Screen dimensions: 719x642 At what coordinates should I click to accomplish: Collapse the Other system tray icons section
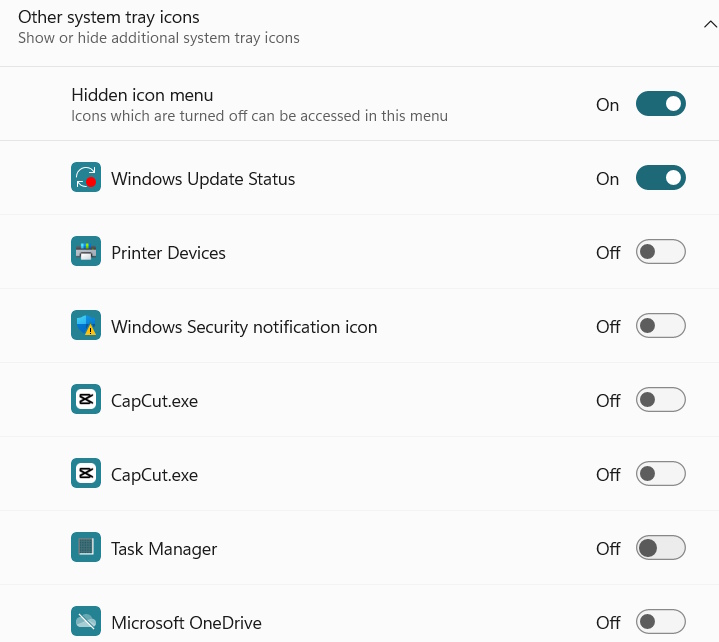(710, 24)
